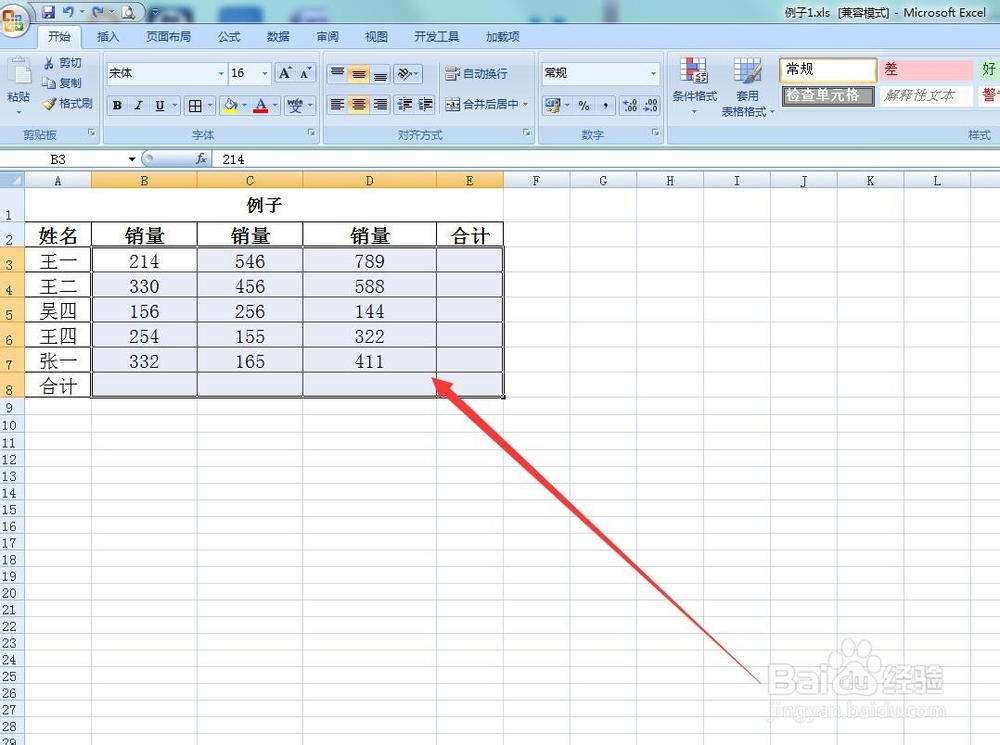Set middle vertical alignment
1000x745 pixels.
coord(359,73)
